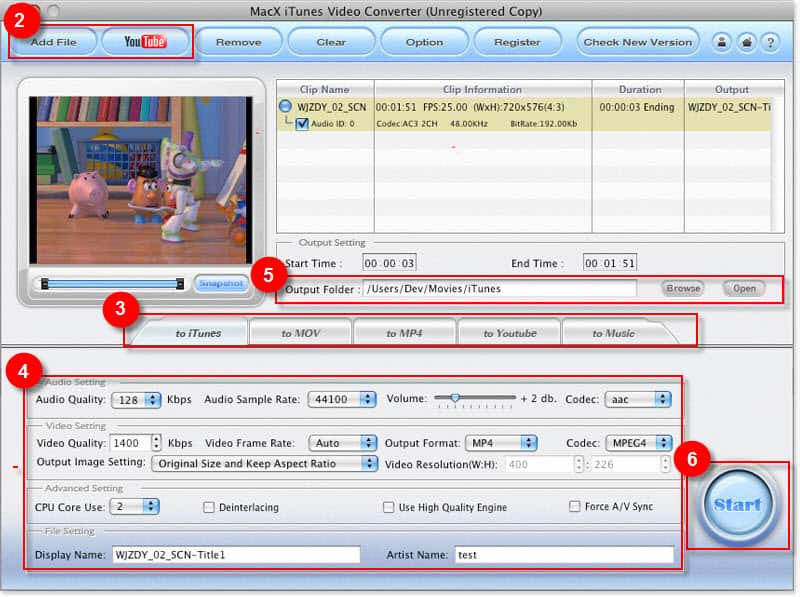This screenshot has width=800, height=597.
Task: Click the Volume slider handle
Action: (455, 398)
